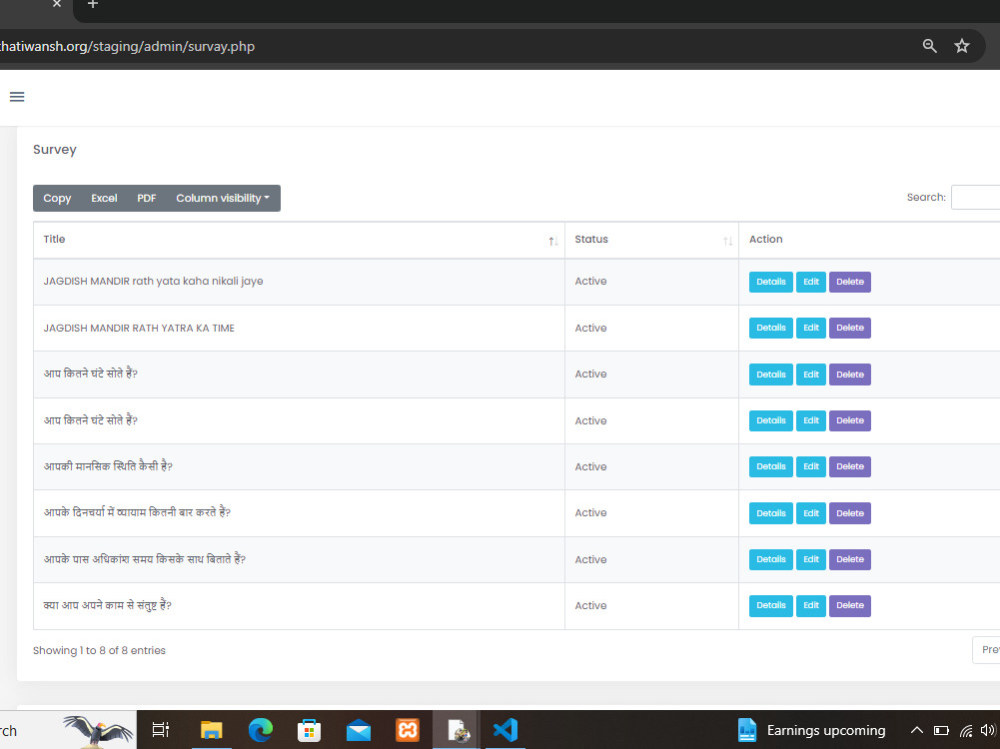1000x749 pixels.
Task: Open the Wi-Fi network tray icon
Action: [x=966, y=730]
